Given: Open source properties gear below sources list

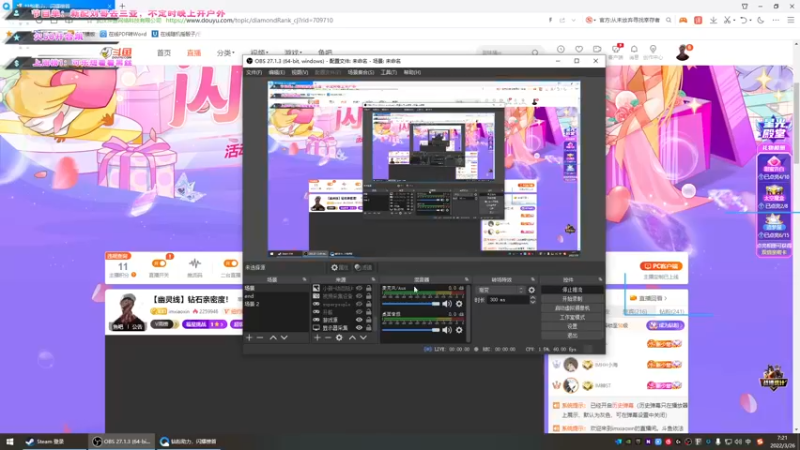Looking at the screenshot, I should pos(339,338).
